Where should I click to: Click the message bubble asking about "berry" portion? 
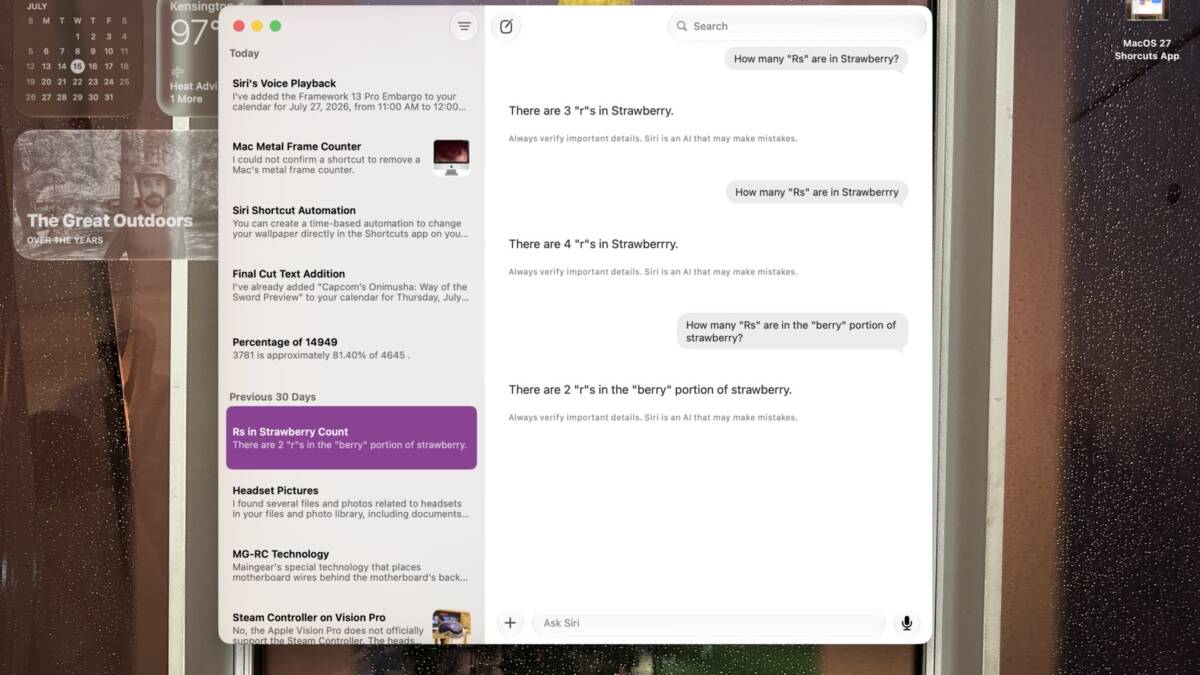pos(792,331)
